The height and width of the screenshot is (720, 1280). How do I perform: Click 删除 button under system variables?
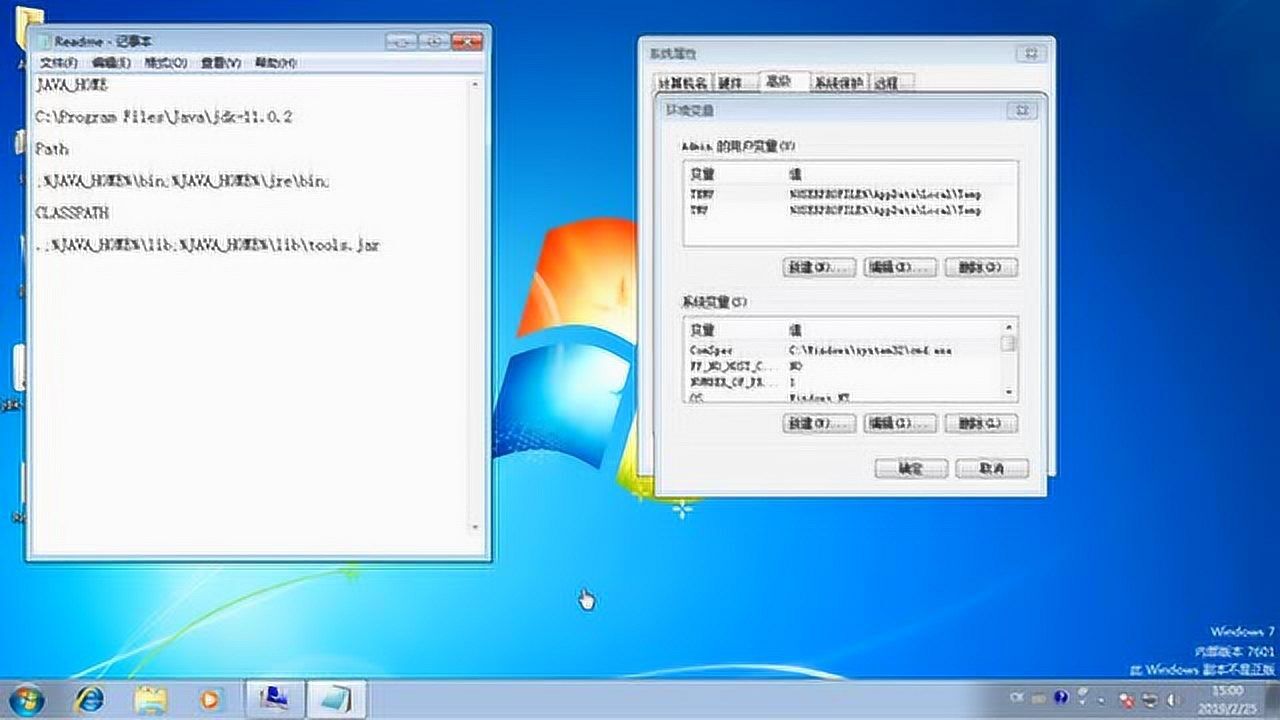(x=980, y=424)
